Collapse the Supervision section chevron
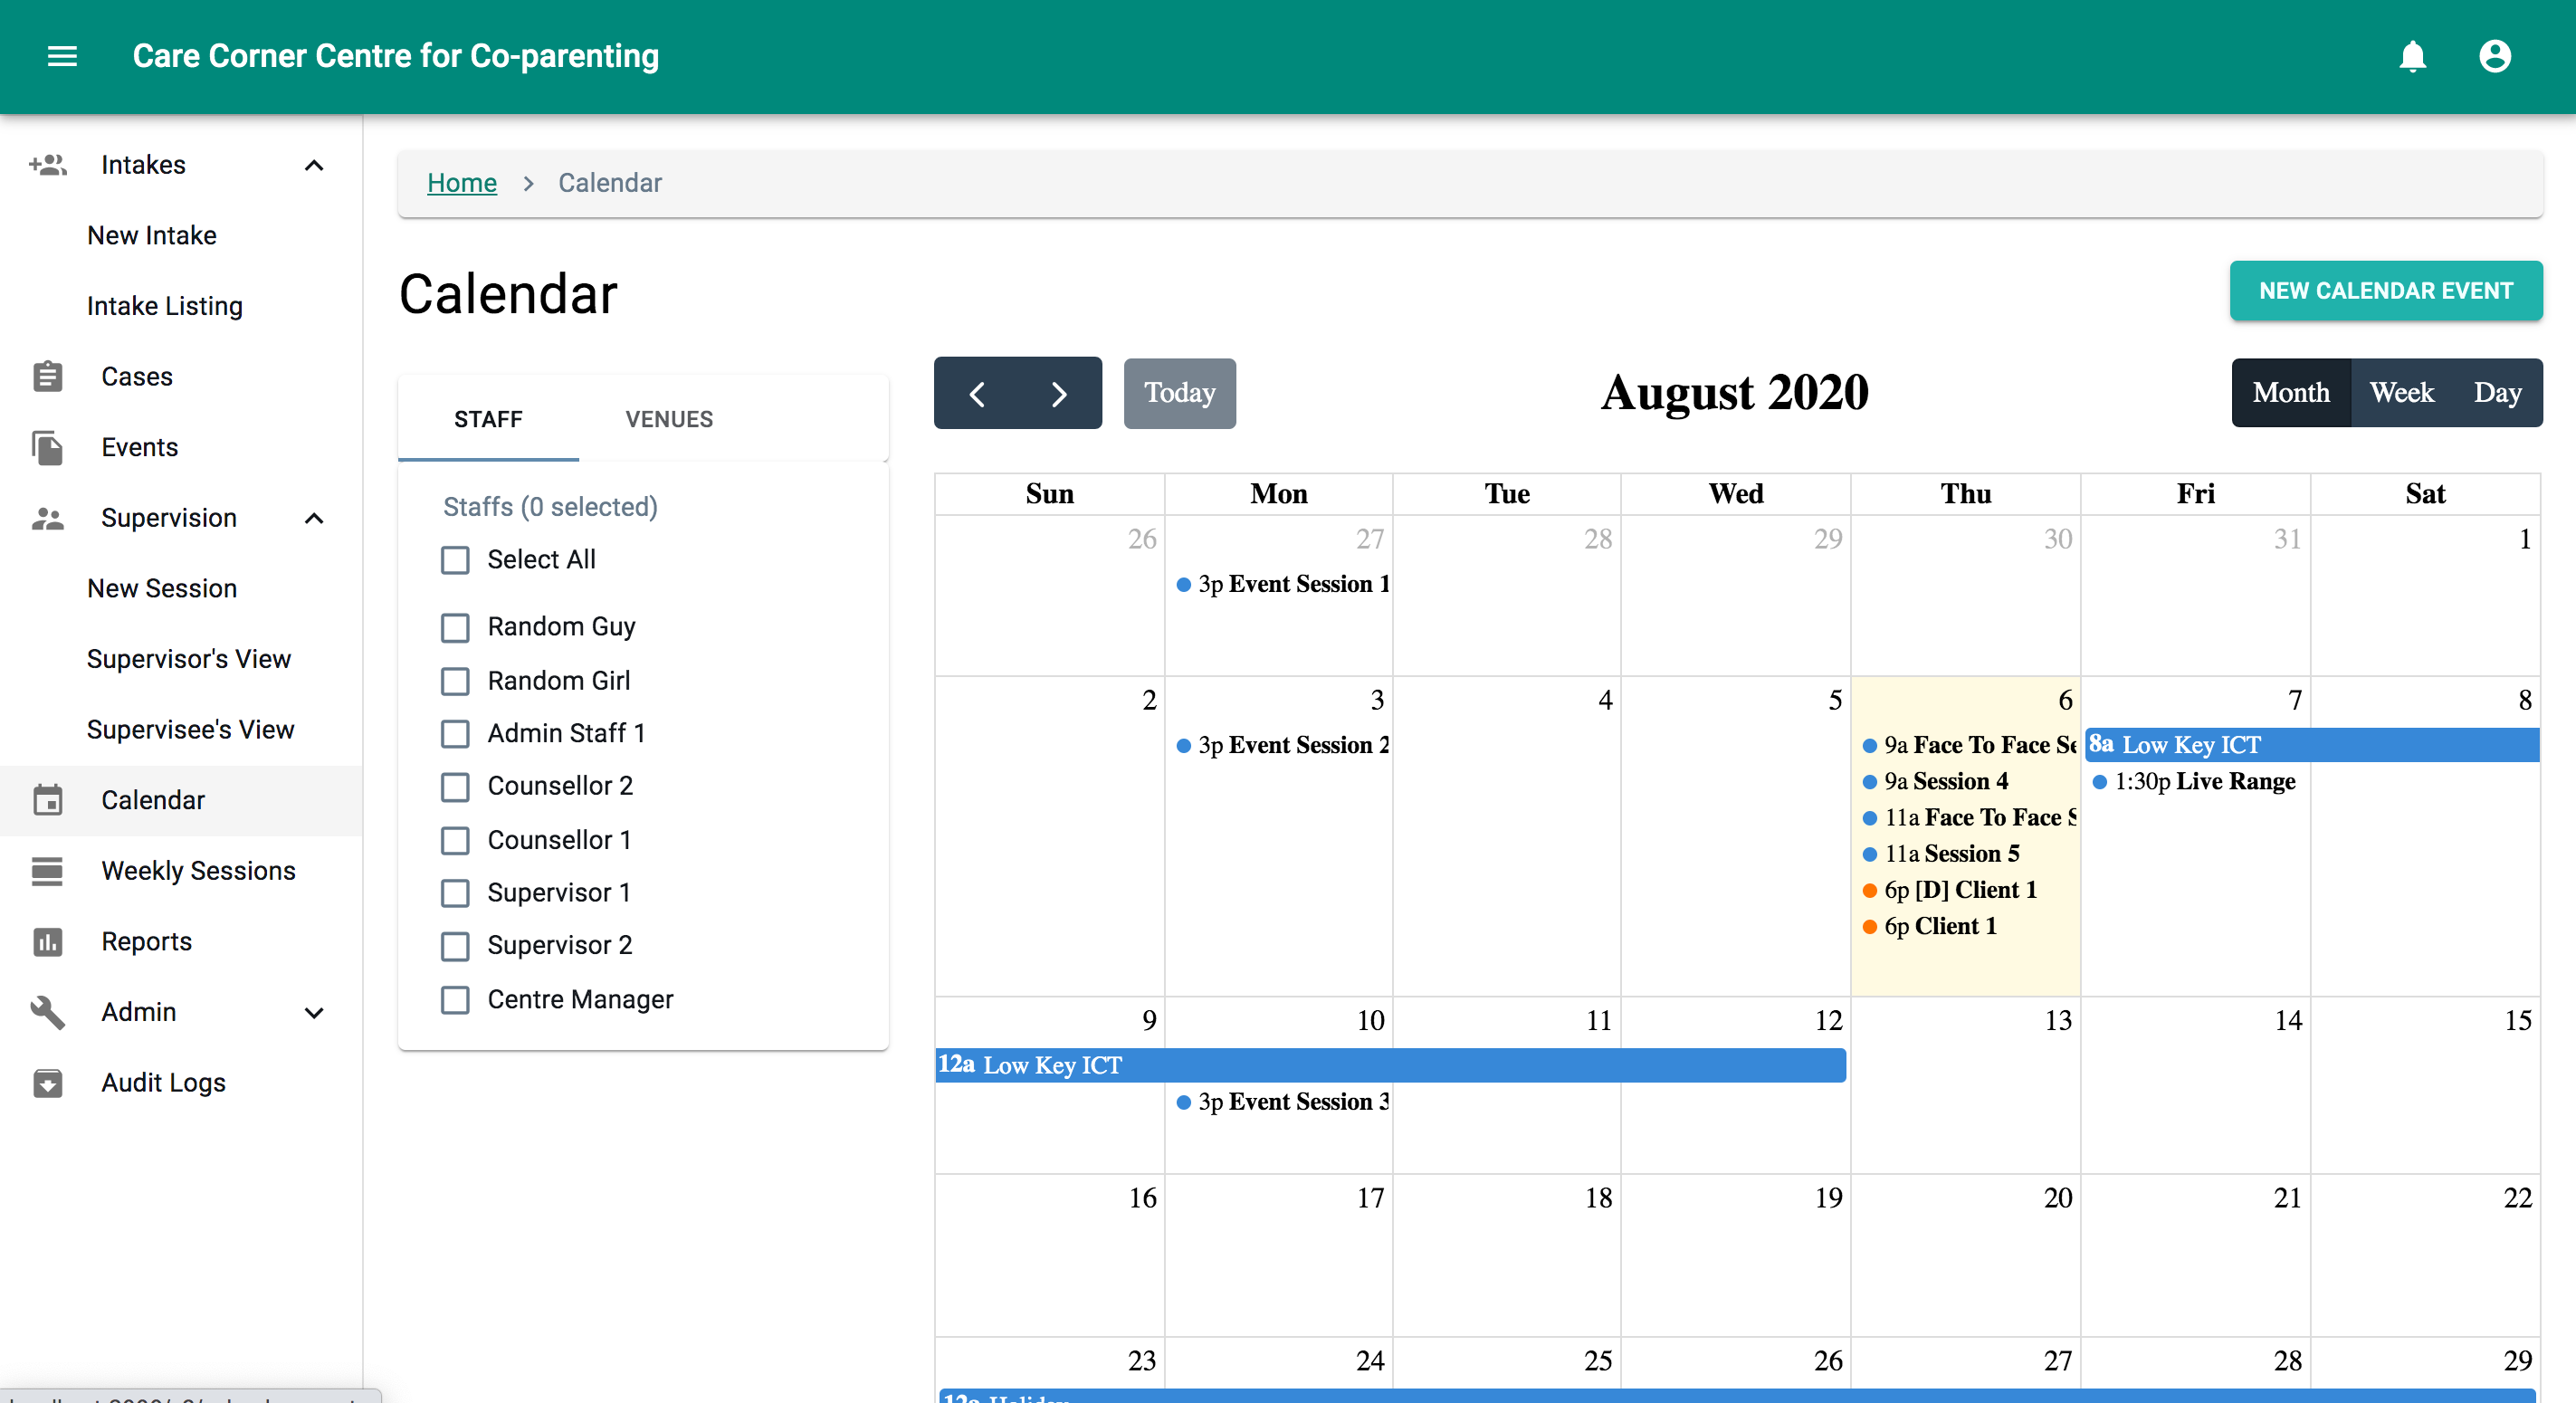The height and width of the screenshot is (1403, 2576). [x=314, y=518]
